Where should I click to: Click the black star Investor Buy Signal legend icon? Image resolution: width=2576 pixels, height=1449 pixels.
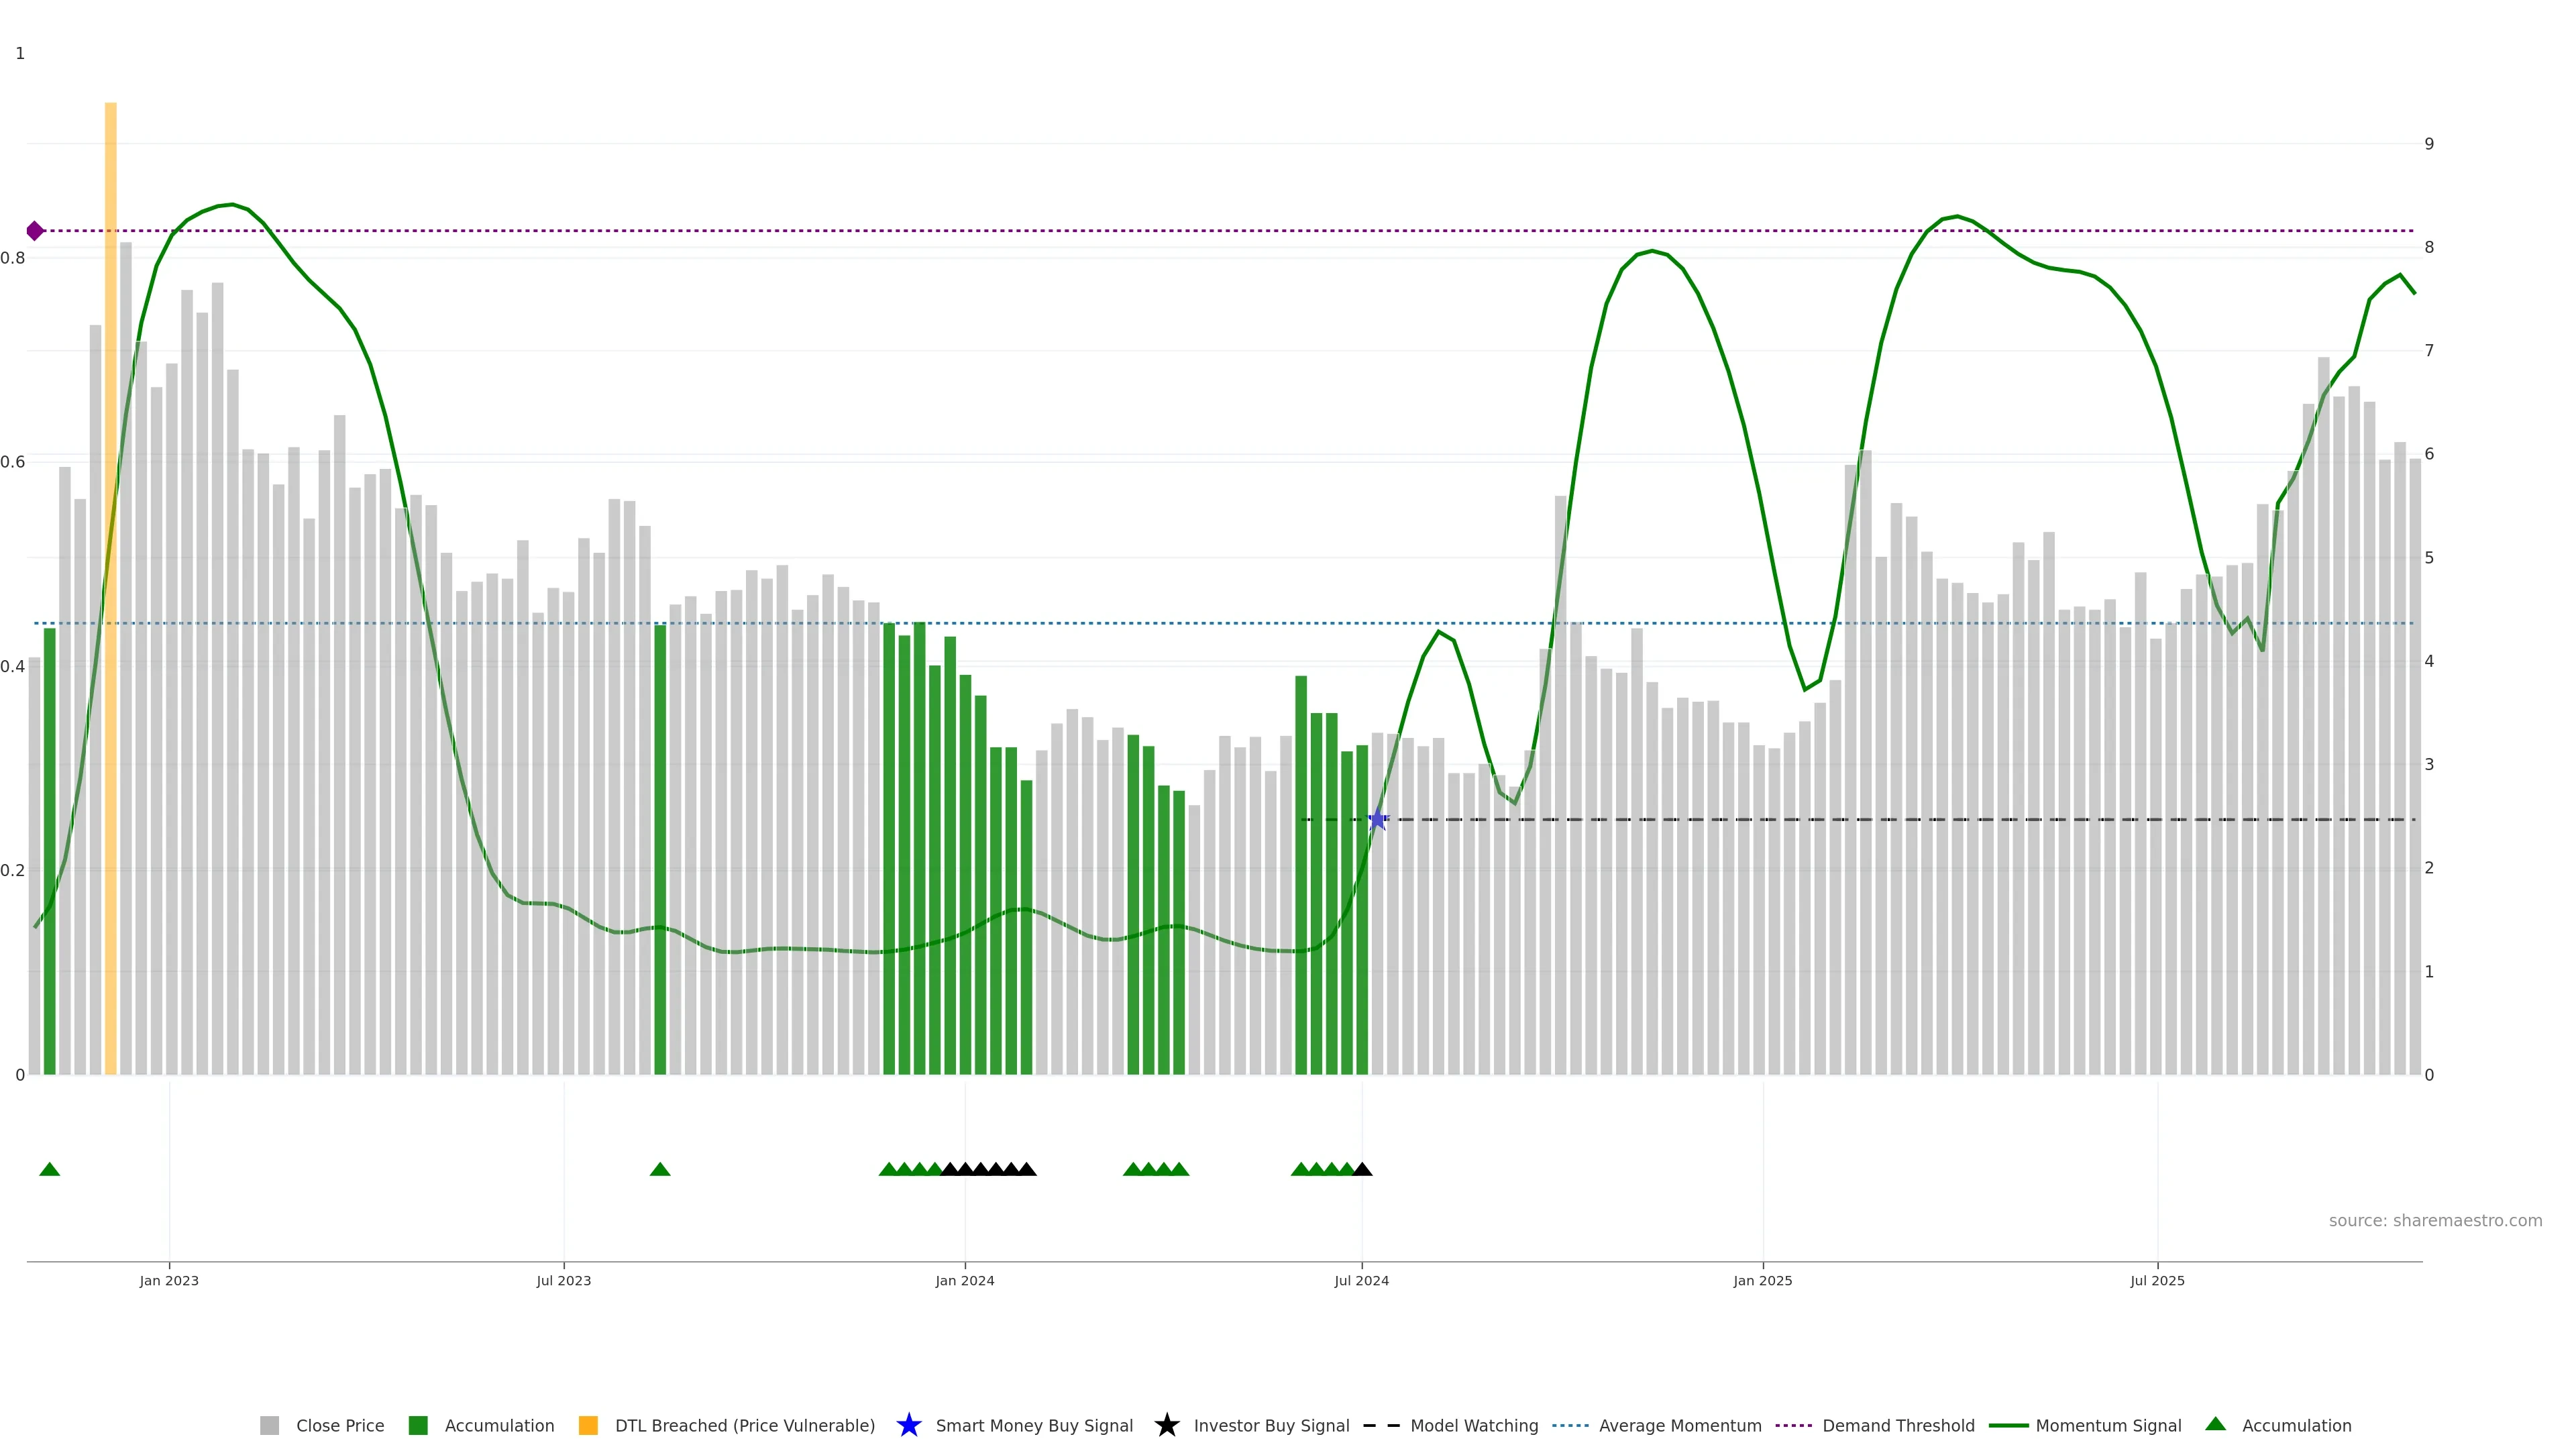pos(1166,1425)
